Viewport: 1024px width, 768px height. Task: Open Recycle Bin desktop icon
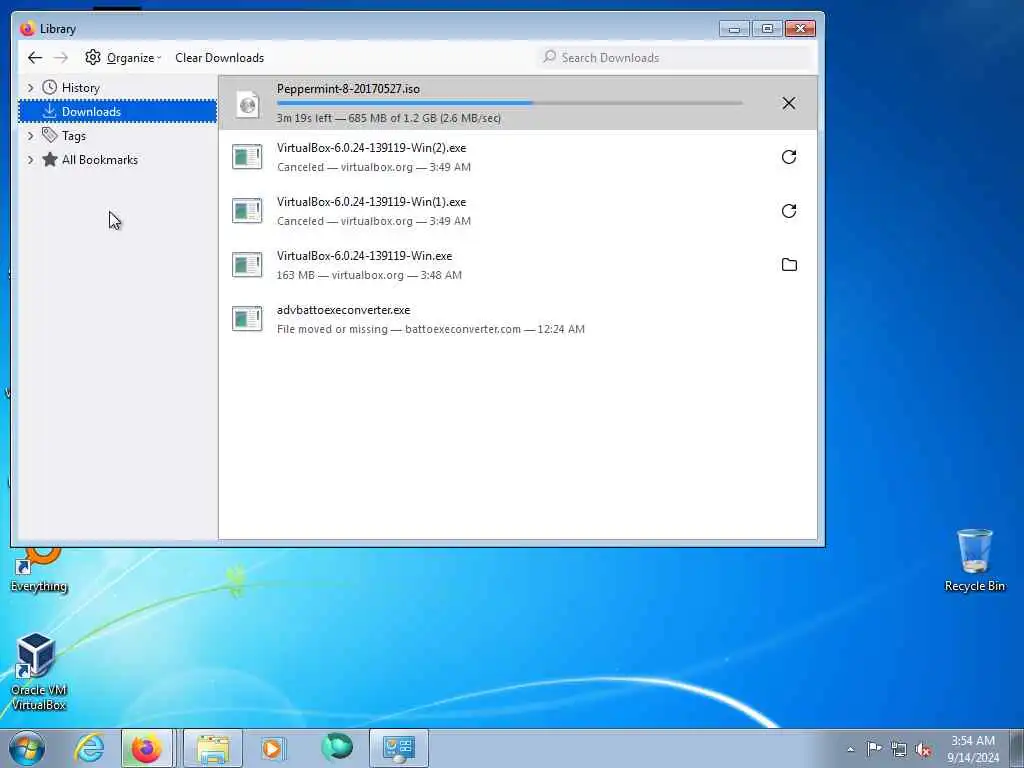[x=974, y=561]
